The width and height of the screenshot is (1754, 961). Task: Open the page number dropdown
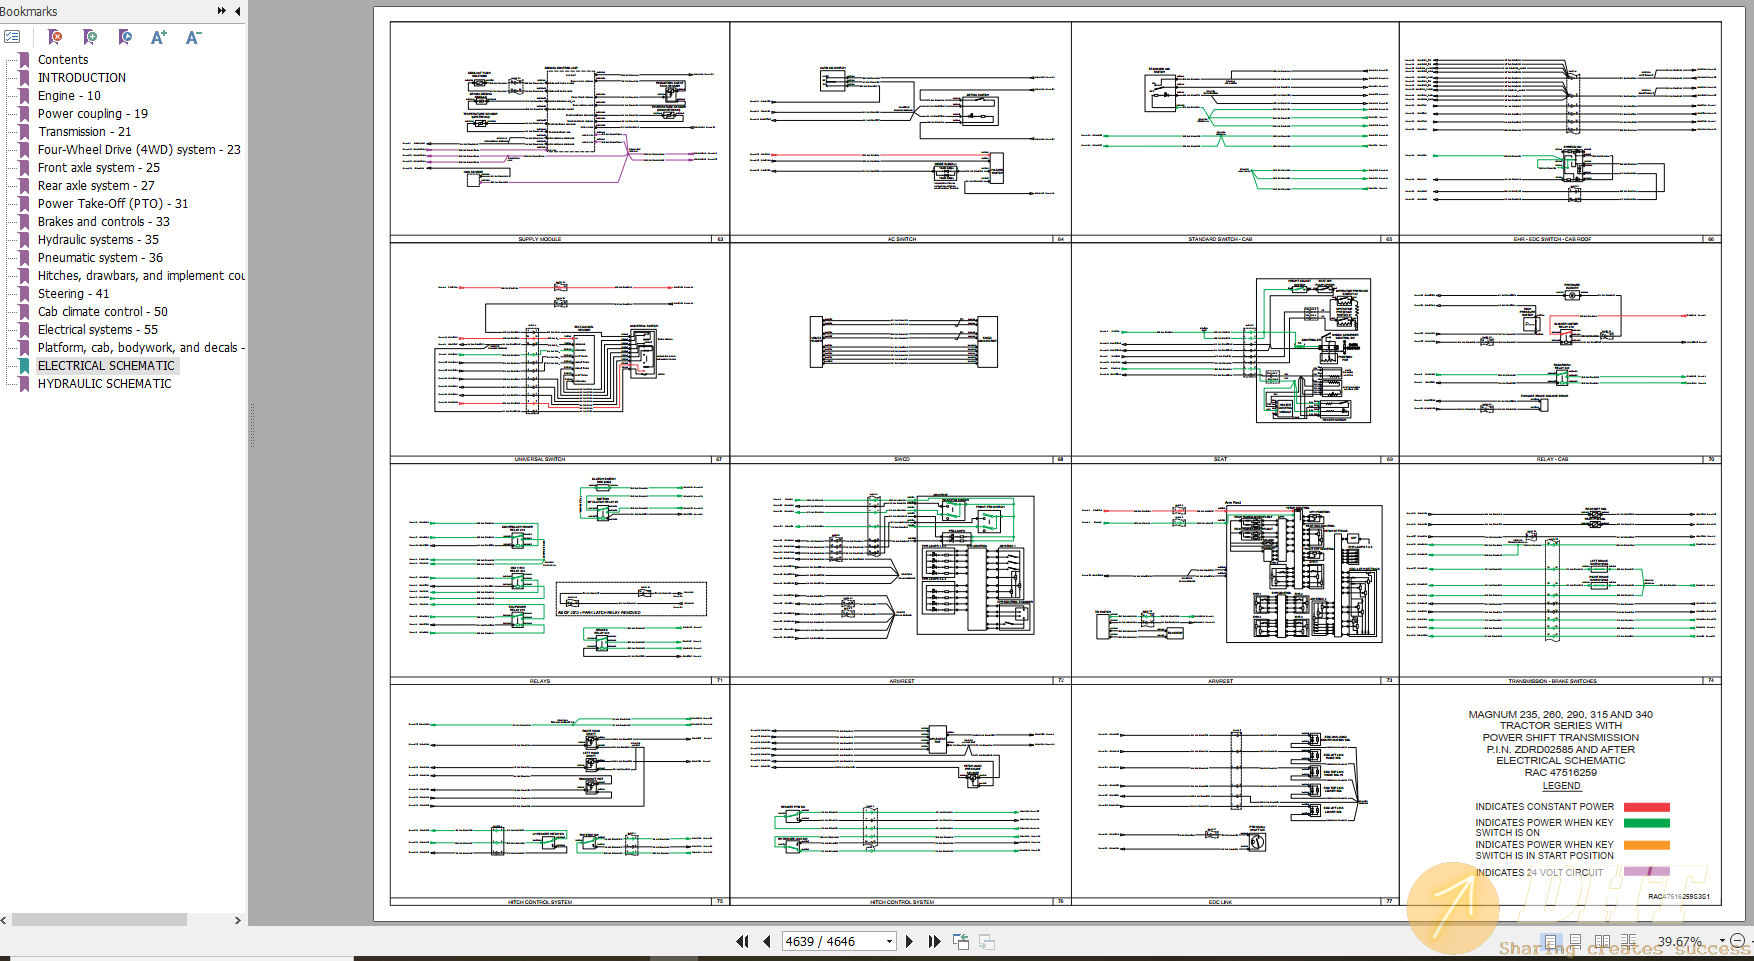[x=889, y=941]
